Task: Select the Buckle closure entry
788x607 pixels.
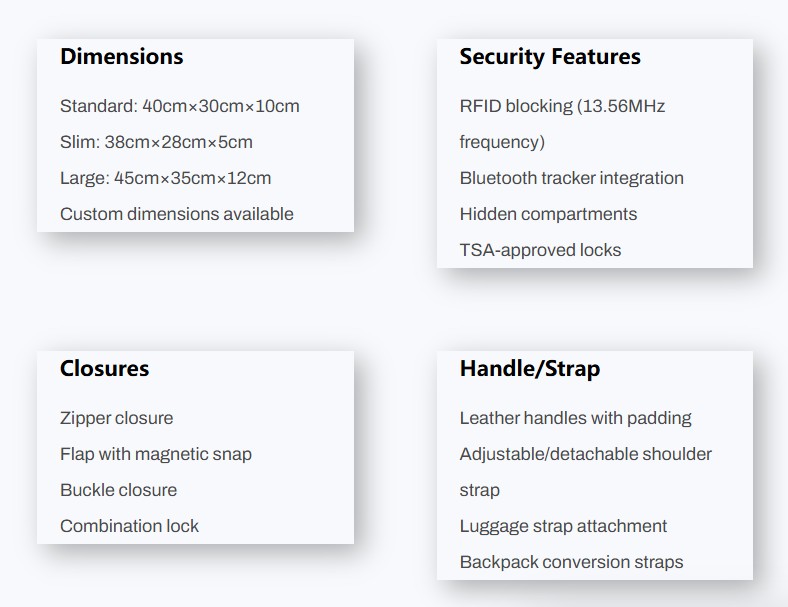Action: pyautogui.click(x=118, y=490)
